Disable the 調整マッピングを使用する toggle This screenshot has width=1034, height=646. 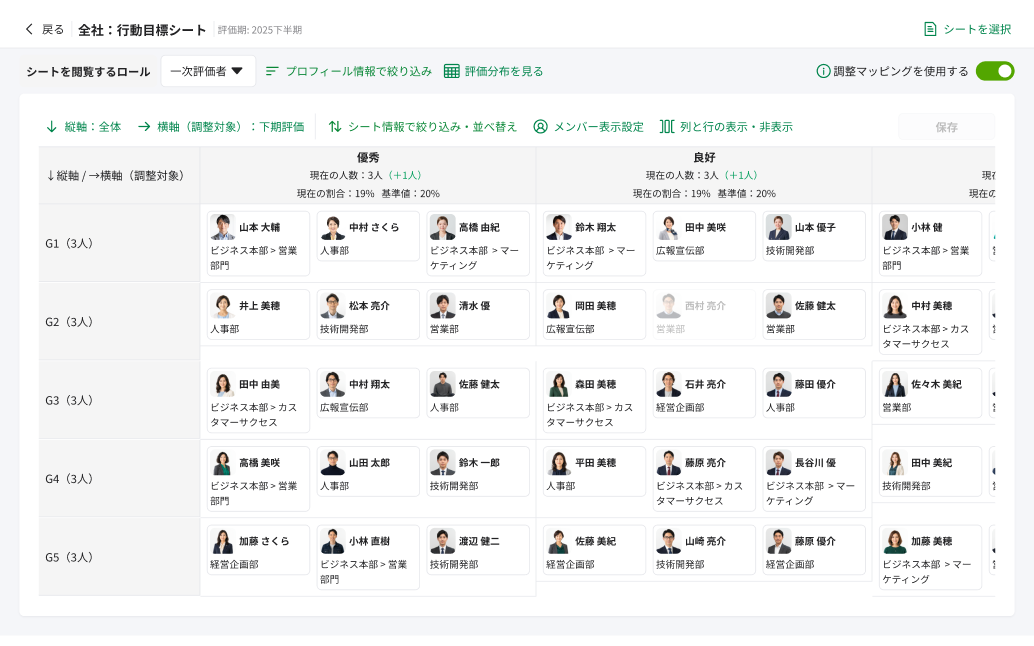(x=995, y=72)
